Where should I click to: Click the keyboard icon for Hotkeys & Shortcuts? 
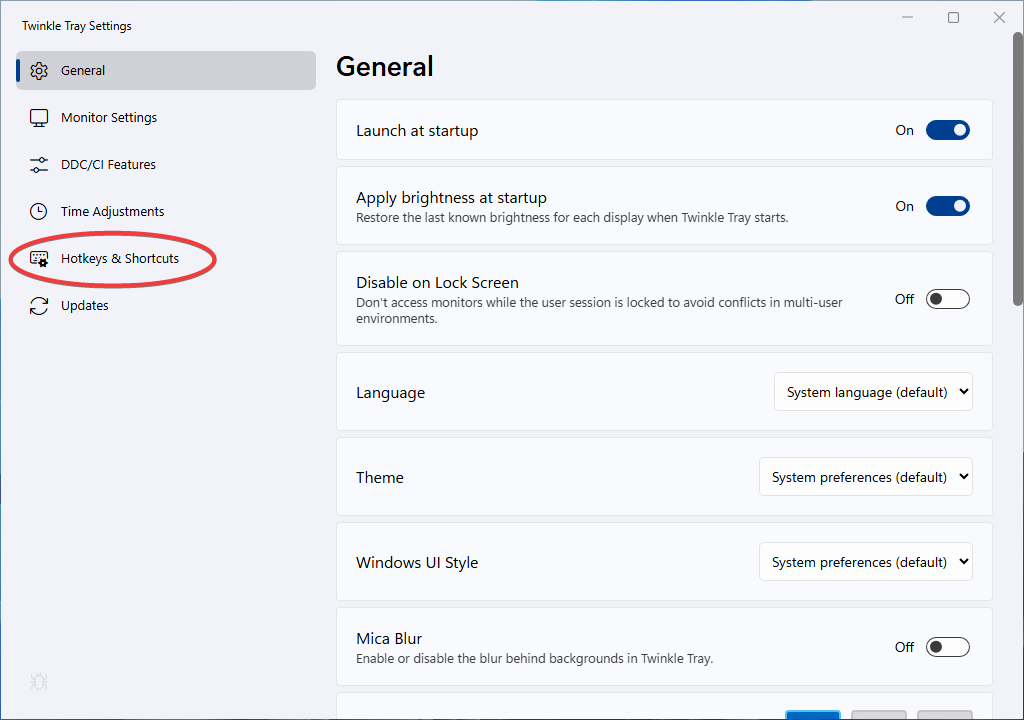pyautogui.click(x=39, y=259)
